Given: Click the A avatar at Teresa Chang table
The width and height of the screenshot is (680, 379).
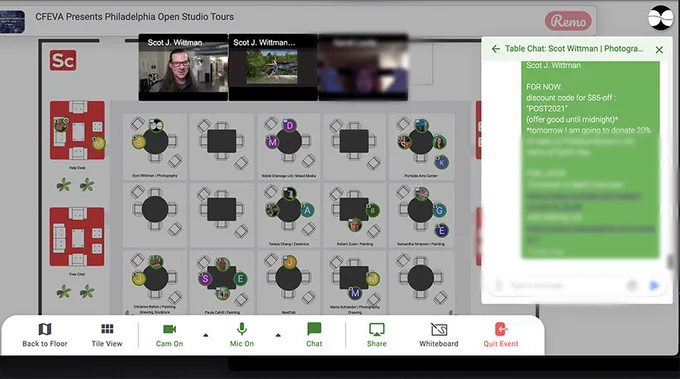Looking at the screenshot, I should coord(307,211).
